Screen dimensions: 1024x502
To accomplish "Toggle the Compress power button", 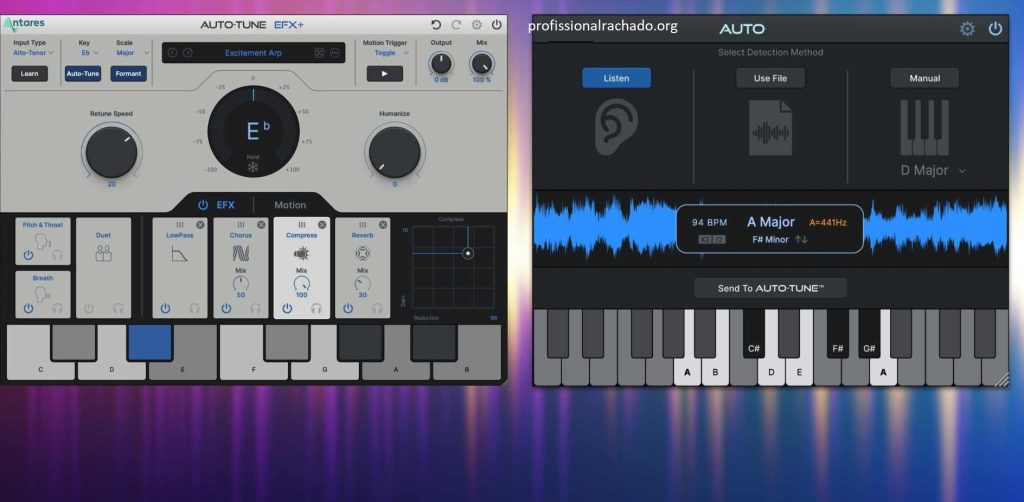I will click(287, 308).
